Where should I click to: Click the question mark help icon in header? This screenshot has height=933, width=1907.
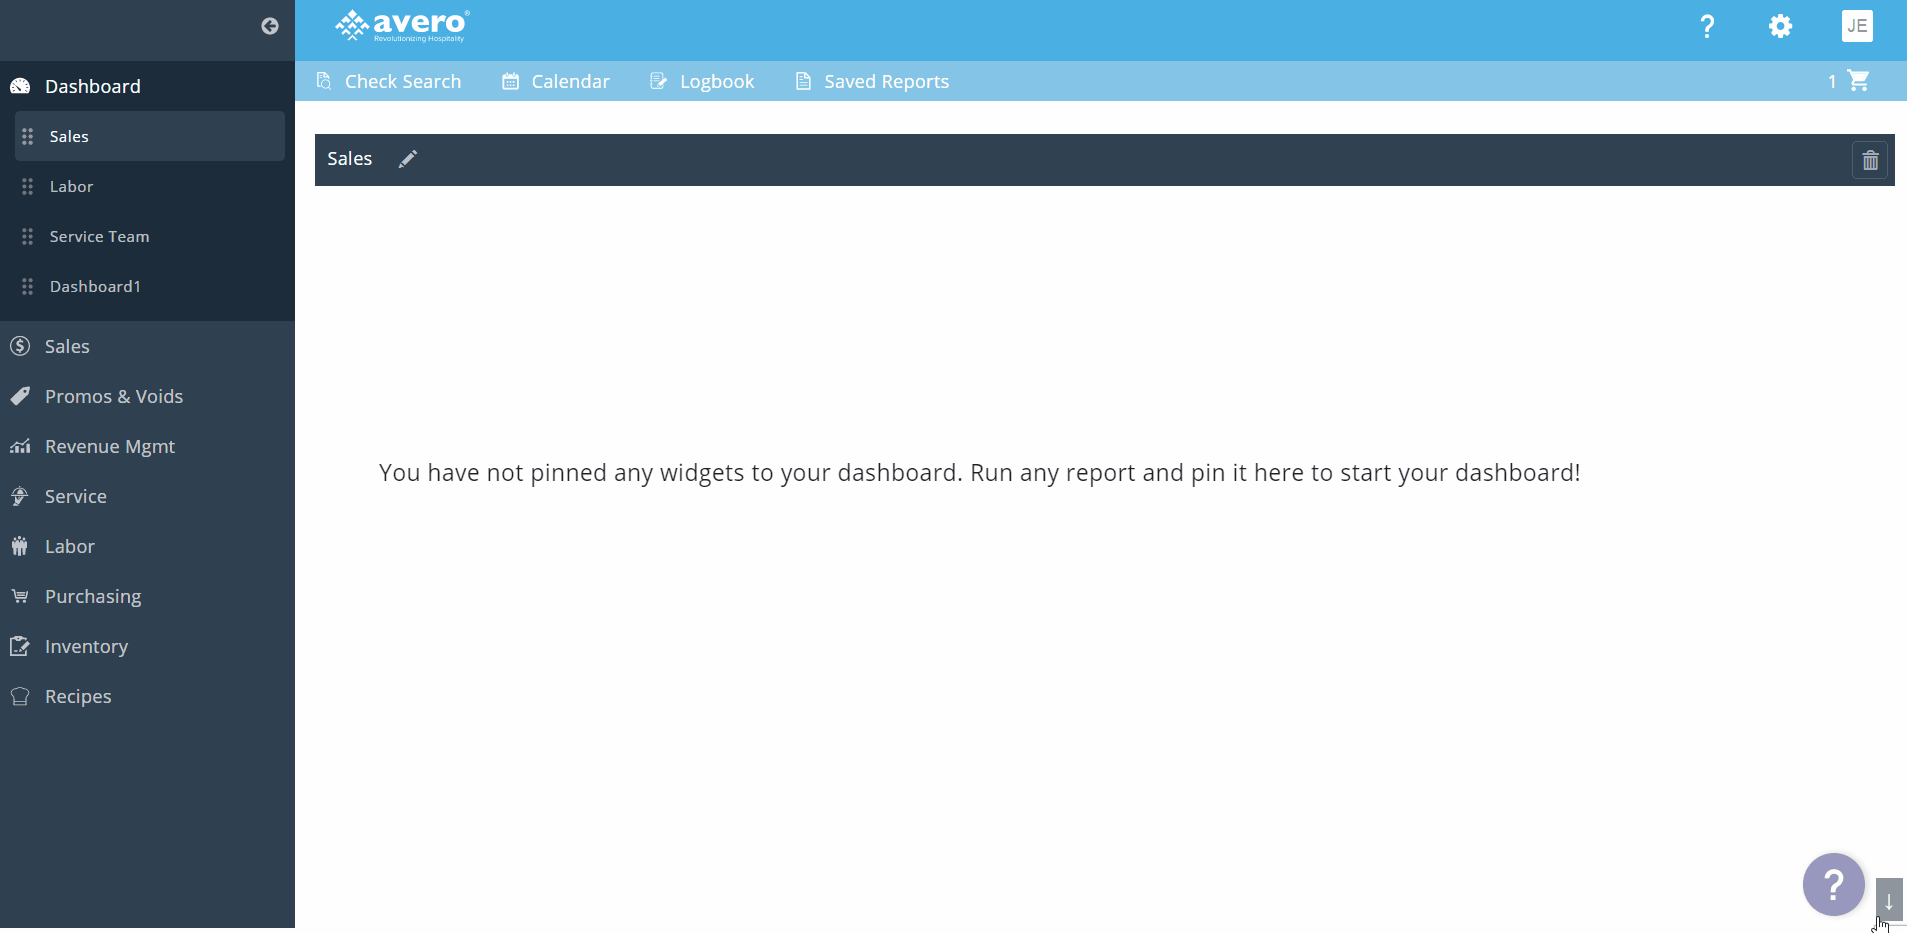pos(1707,27)
